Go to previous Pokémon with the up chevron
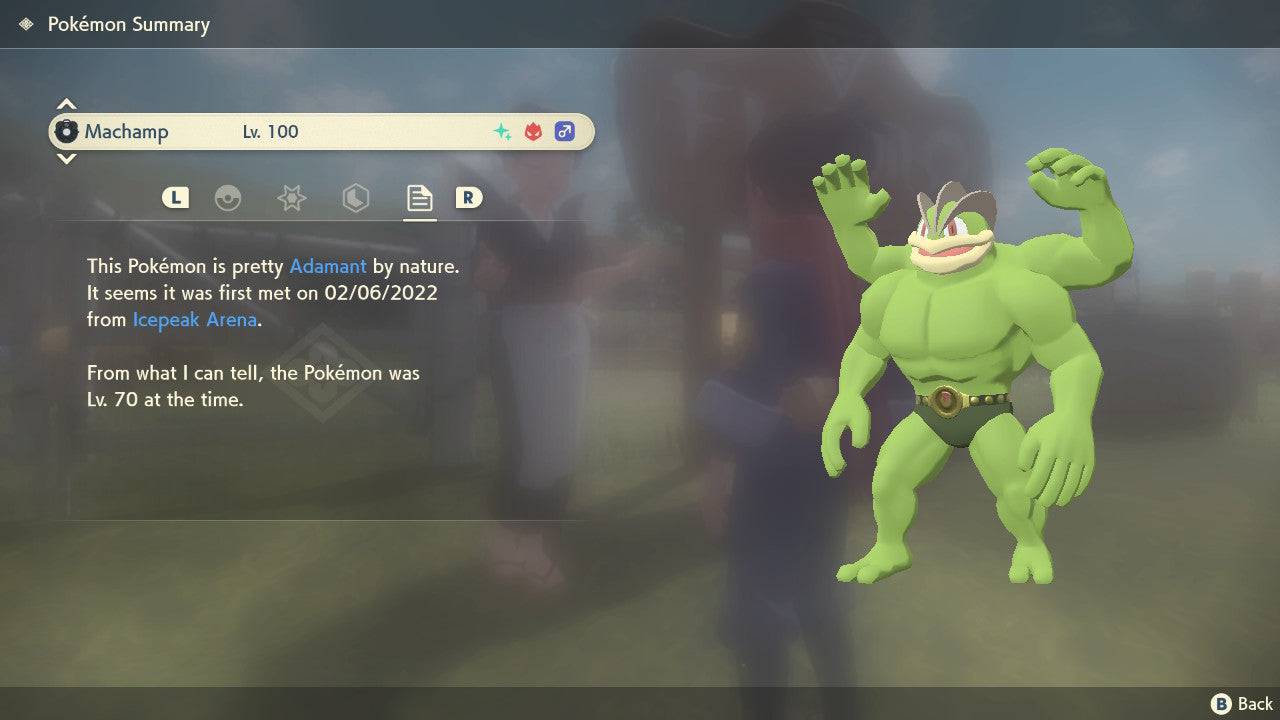 [x=66, y=105]
